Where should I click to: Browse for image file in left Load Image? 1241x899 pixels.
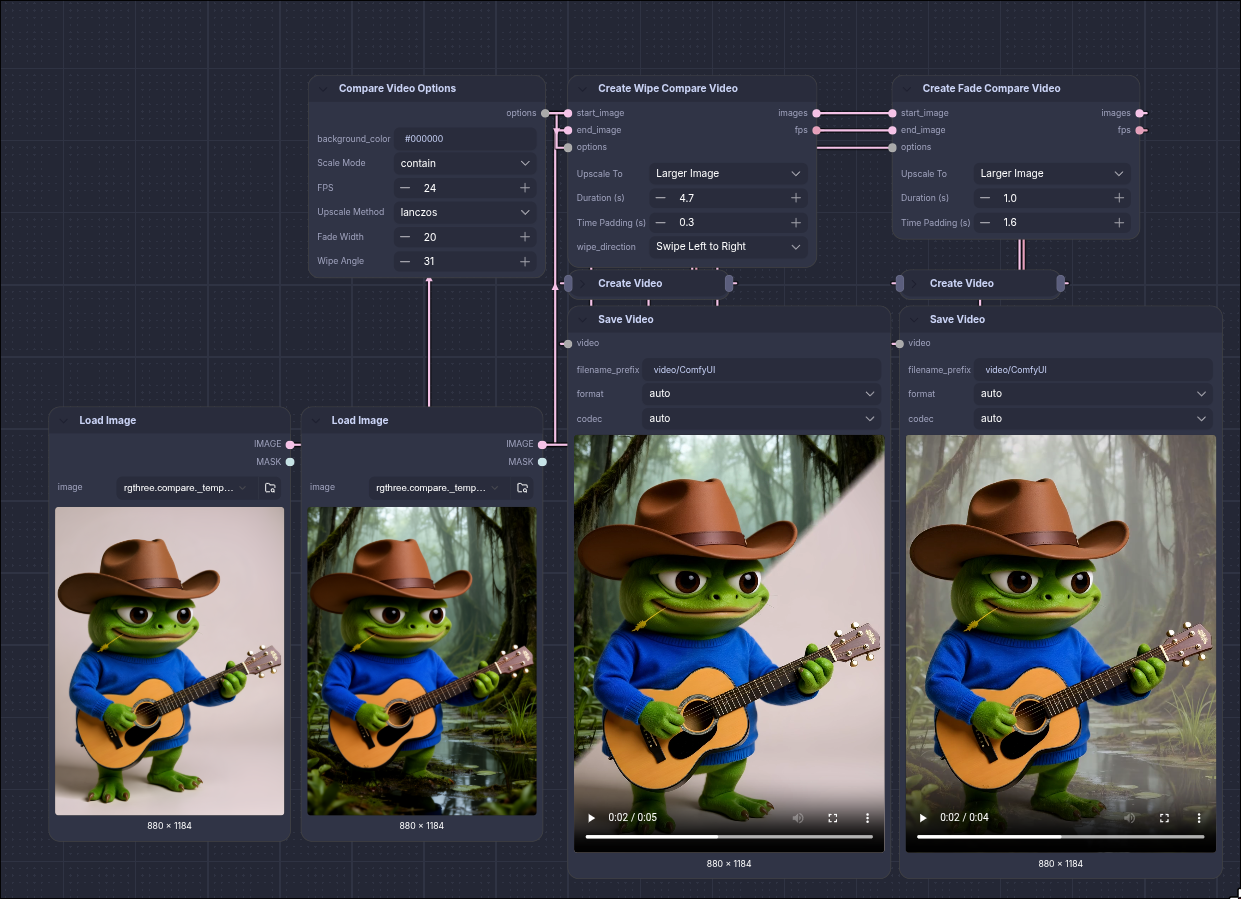[x=270, y=488]
